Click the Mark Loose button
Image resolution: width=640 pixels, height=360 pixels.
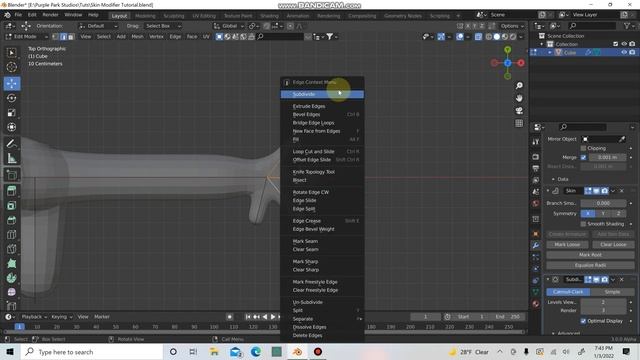(x=567, y=244)
